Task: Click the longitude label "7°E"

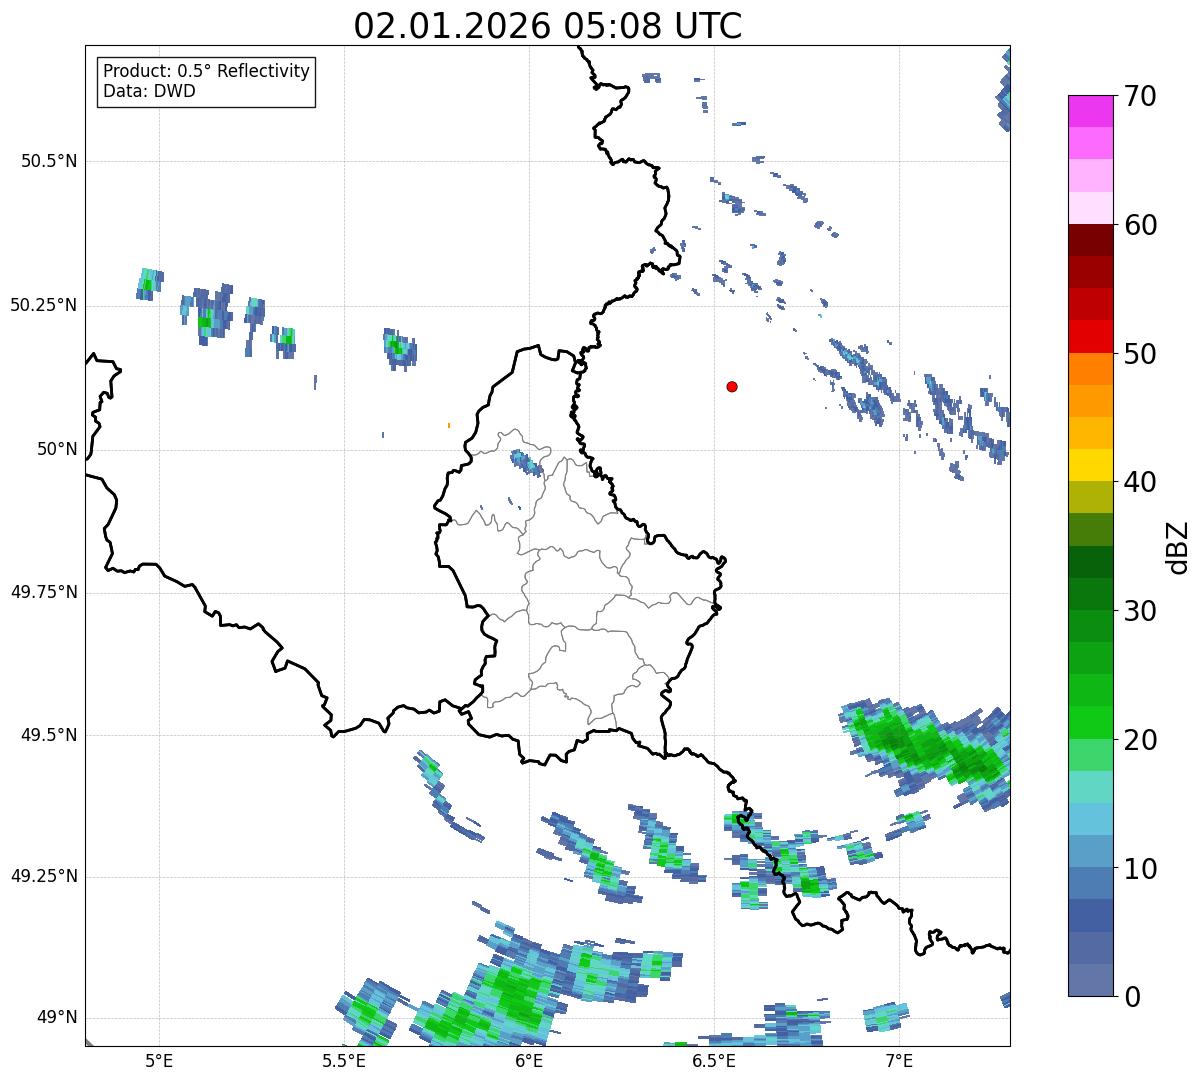Action: (899, 1061)
